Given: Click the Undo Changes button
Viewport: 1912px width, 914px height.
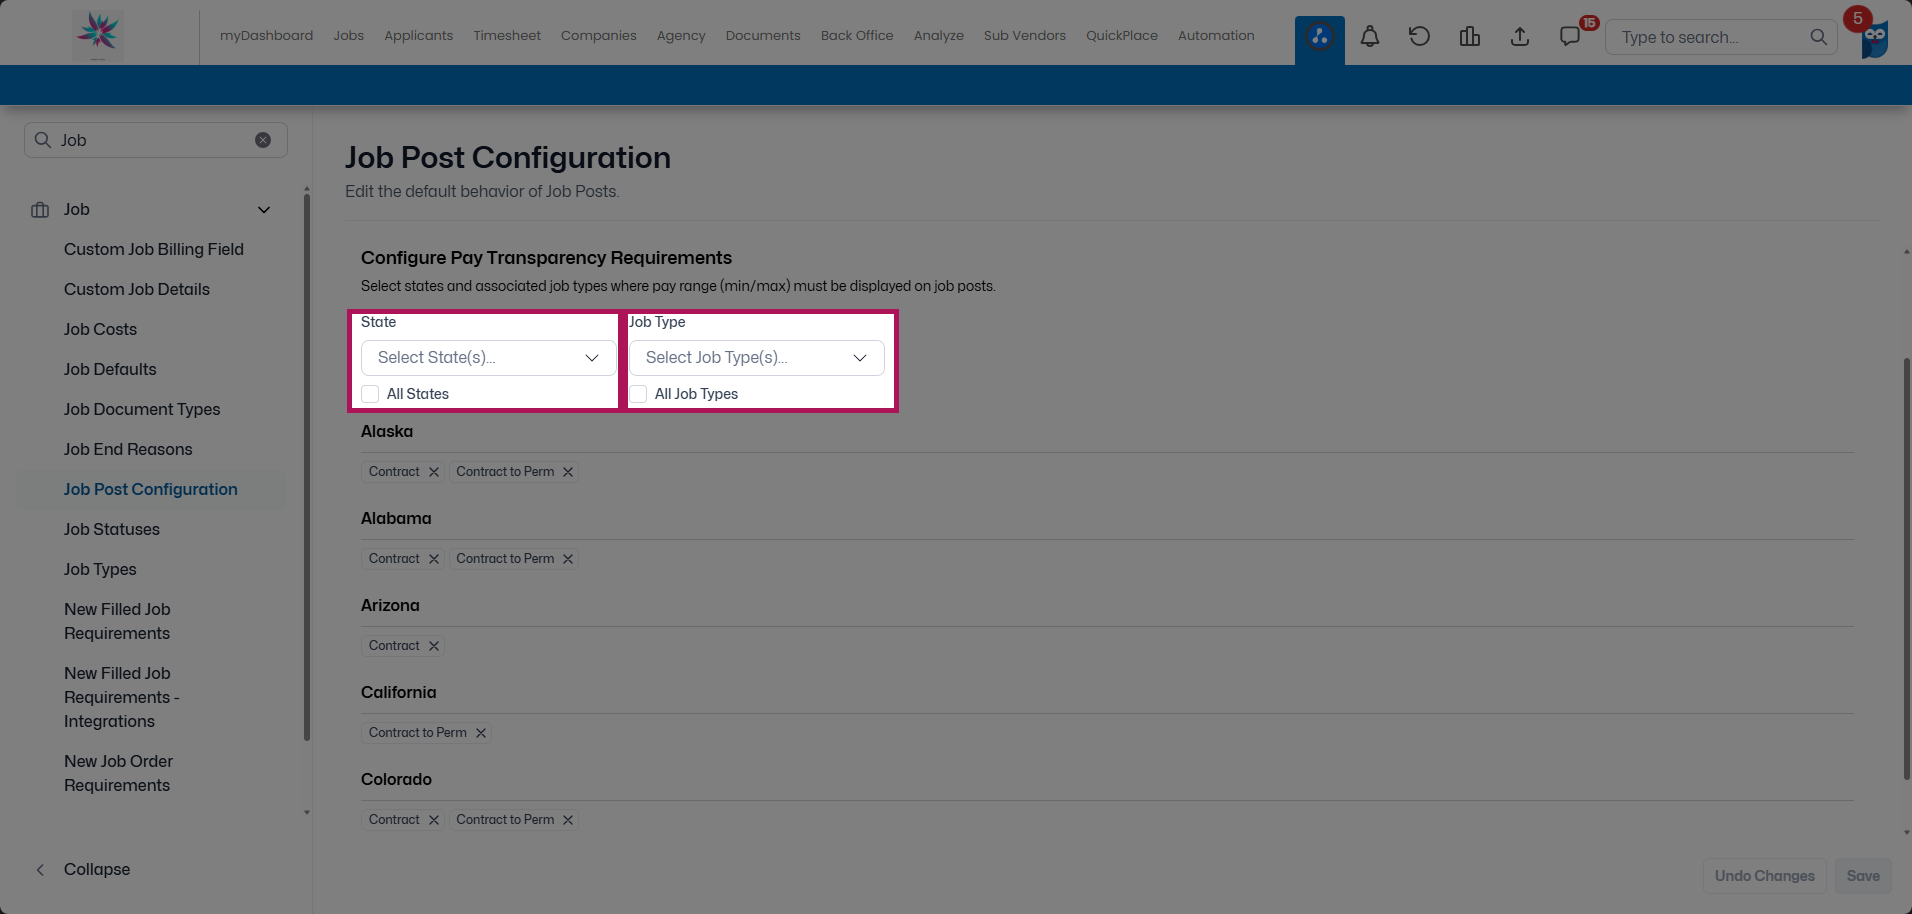Looking at the screenshot, I should coord(1765,876).
